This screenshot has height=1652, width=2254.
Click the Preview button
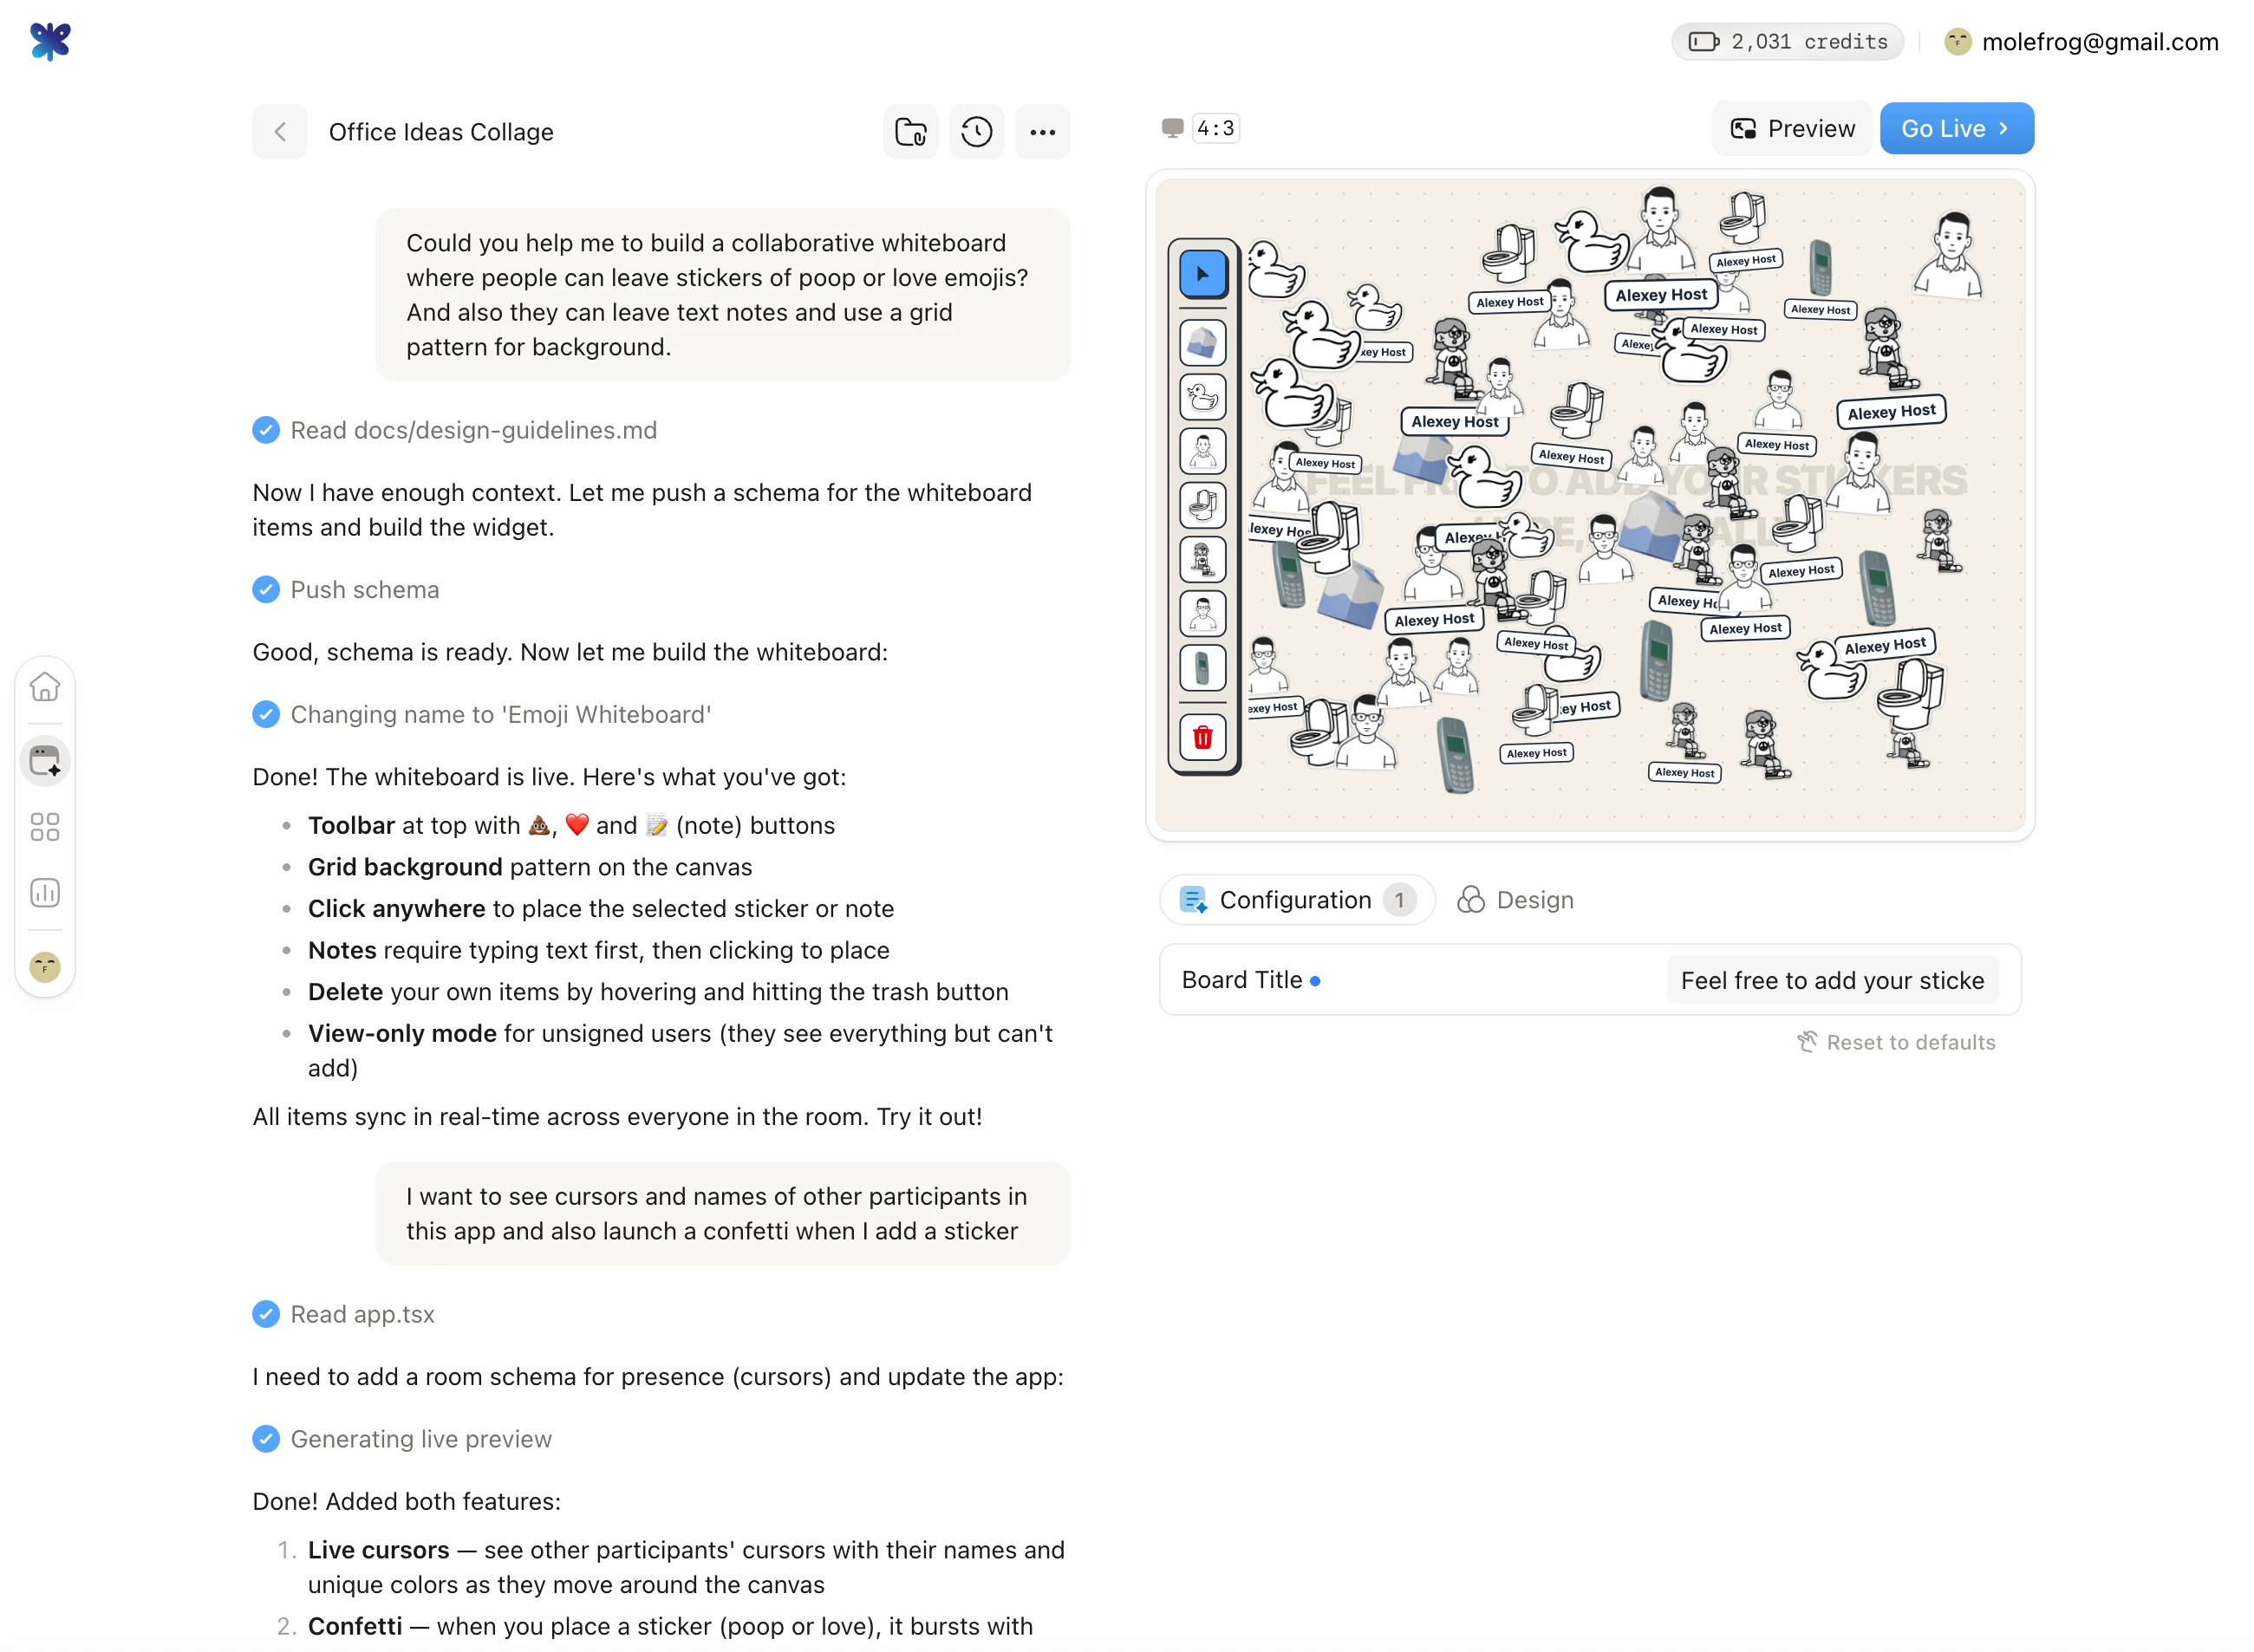1792,128
